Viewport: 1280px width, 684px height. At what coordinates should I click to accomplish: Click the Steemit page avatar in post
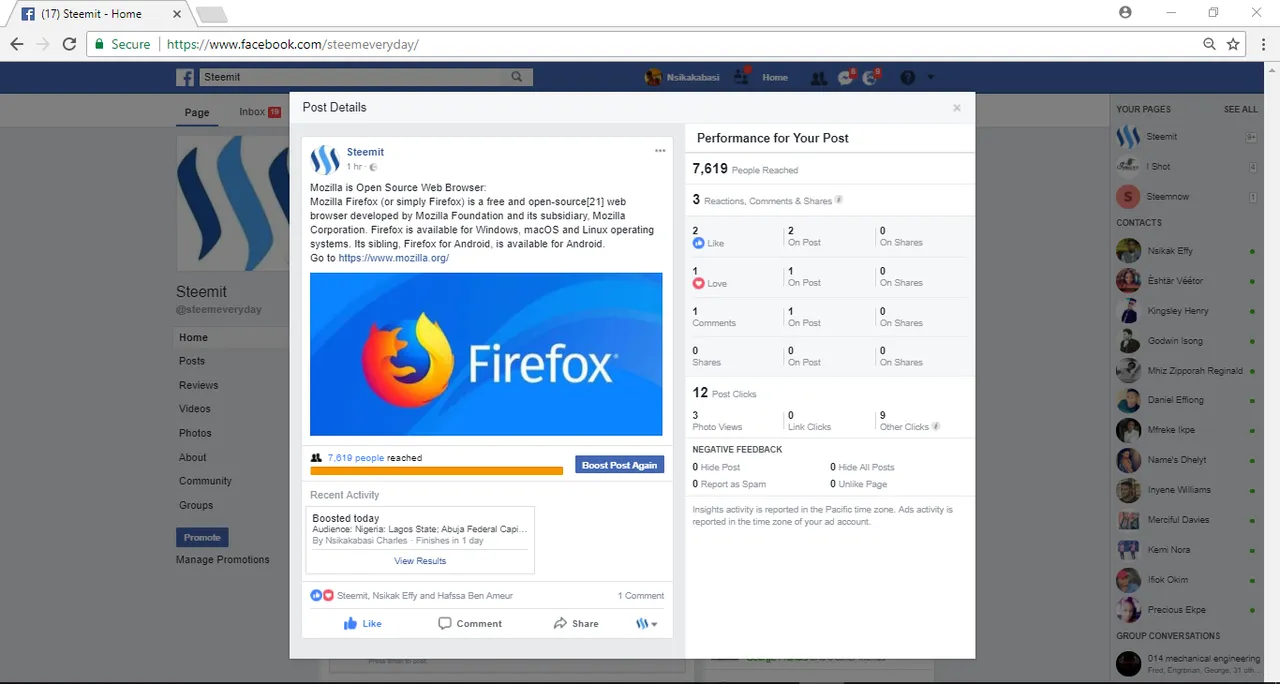point(325,159)
